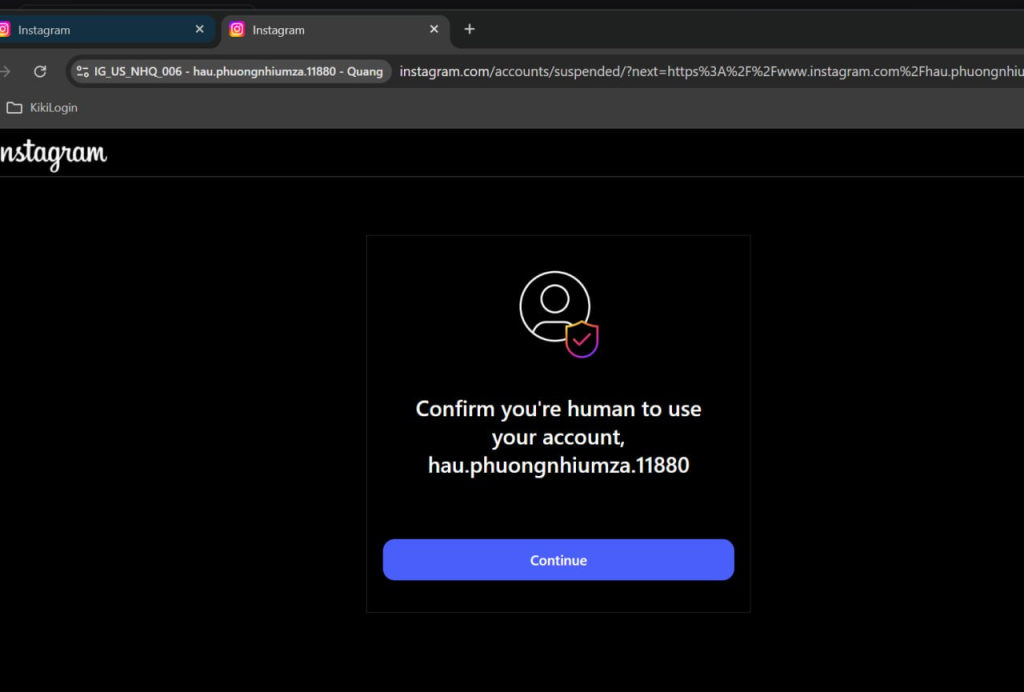This screenshot has width=1024, height=692.
Task: Close the first Instagram tab
Action: click(200, 29)
